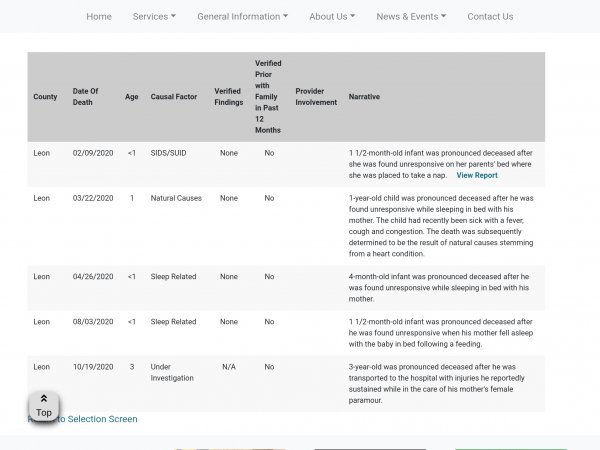This screenshot has height=450, width=600.
Task: Open the View Report link
Action: click(476, 175)
